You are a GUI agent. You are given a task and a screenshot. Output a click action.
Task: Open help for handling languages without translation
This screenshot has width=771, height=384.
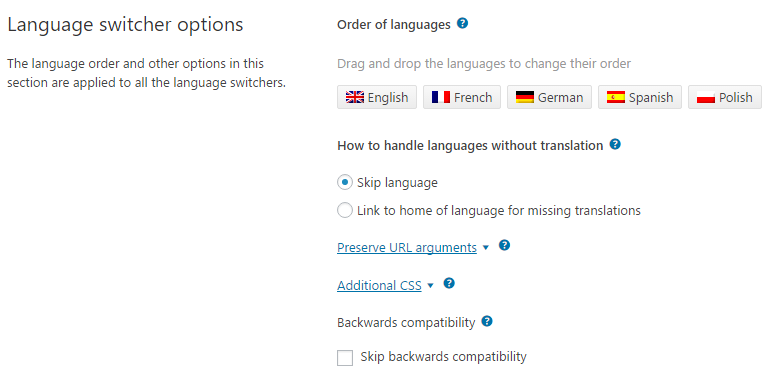pyautogui.click(x=615, y=145)
